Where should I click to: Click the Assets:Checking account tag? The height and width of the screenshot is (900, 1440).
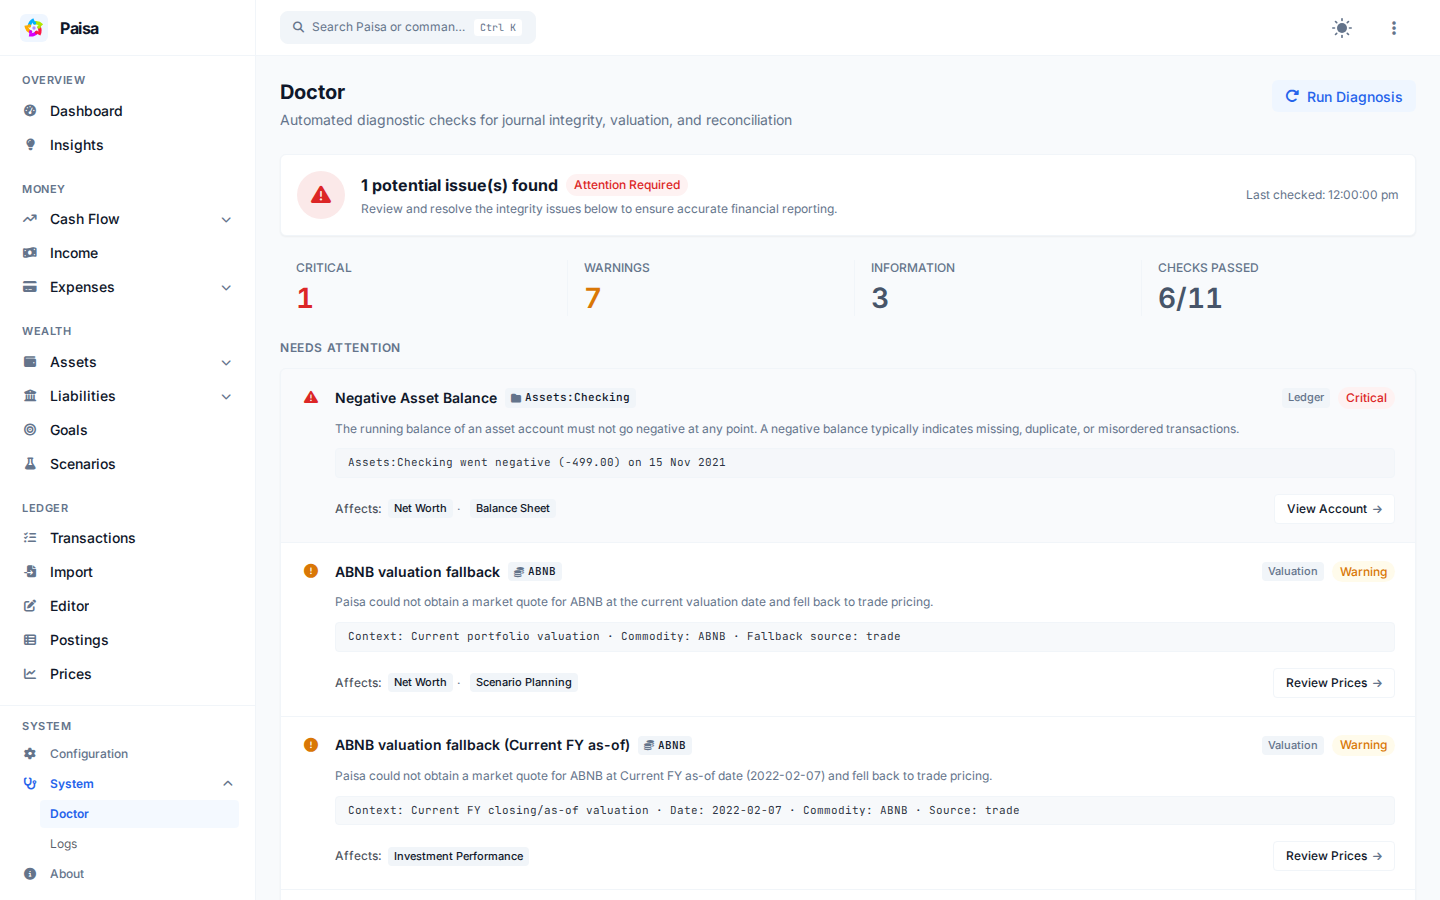point(570,398)
